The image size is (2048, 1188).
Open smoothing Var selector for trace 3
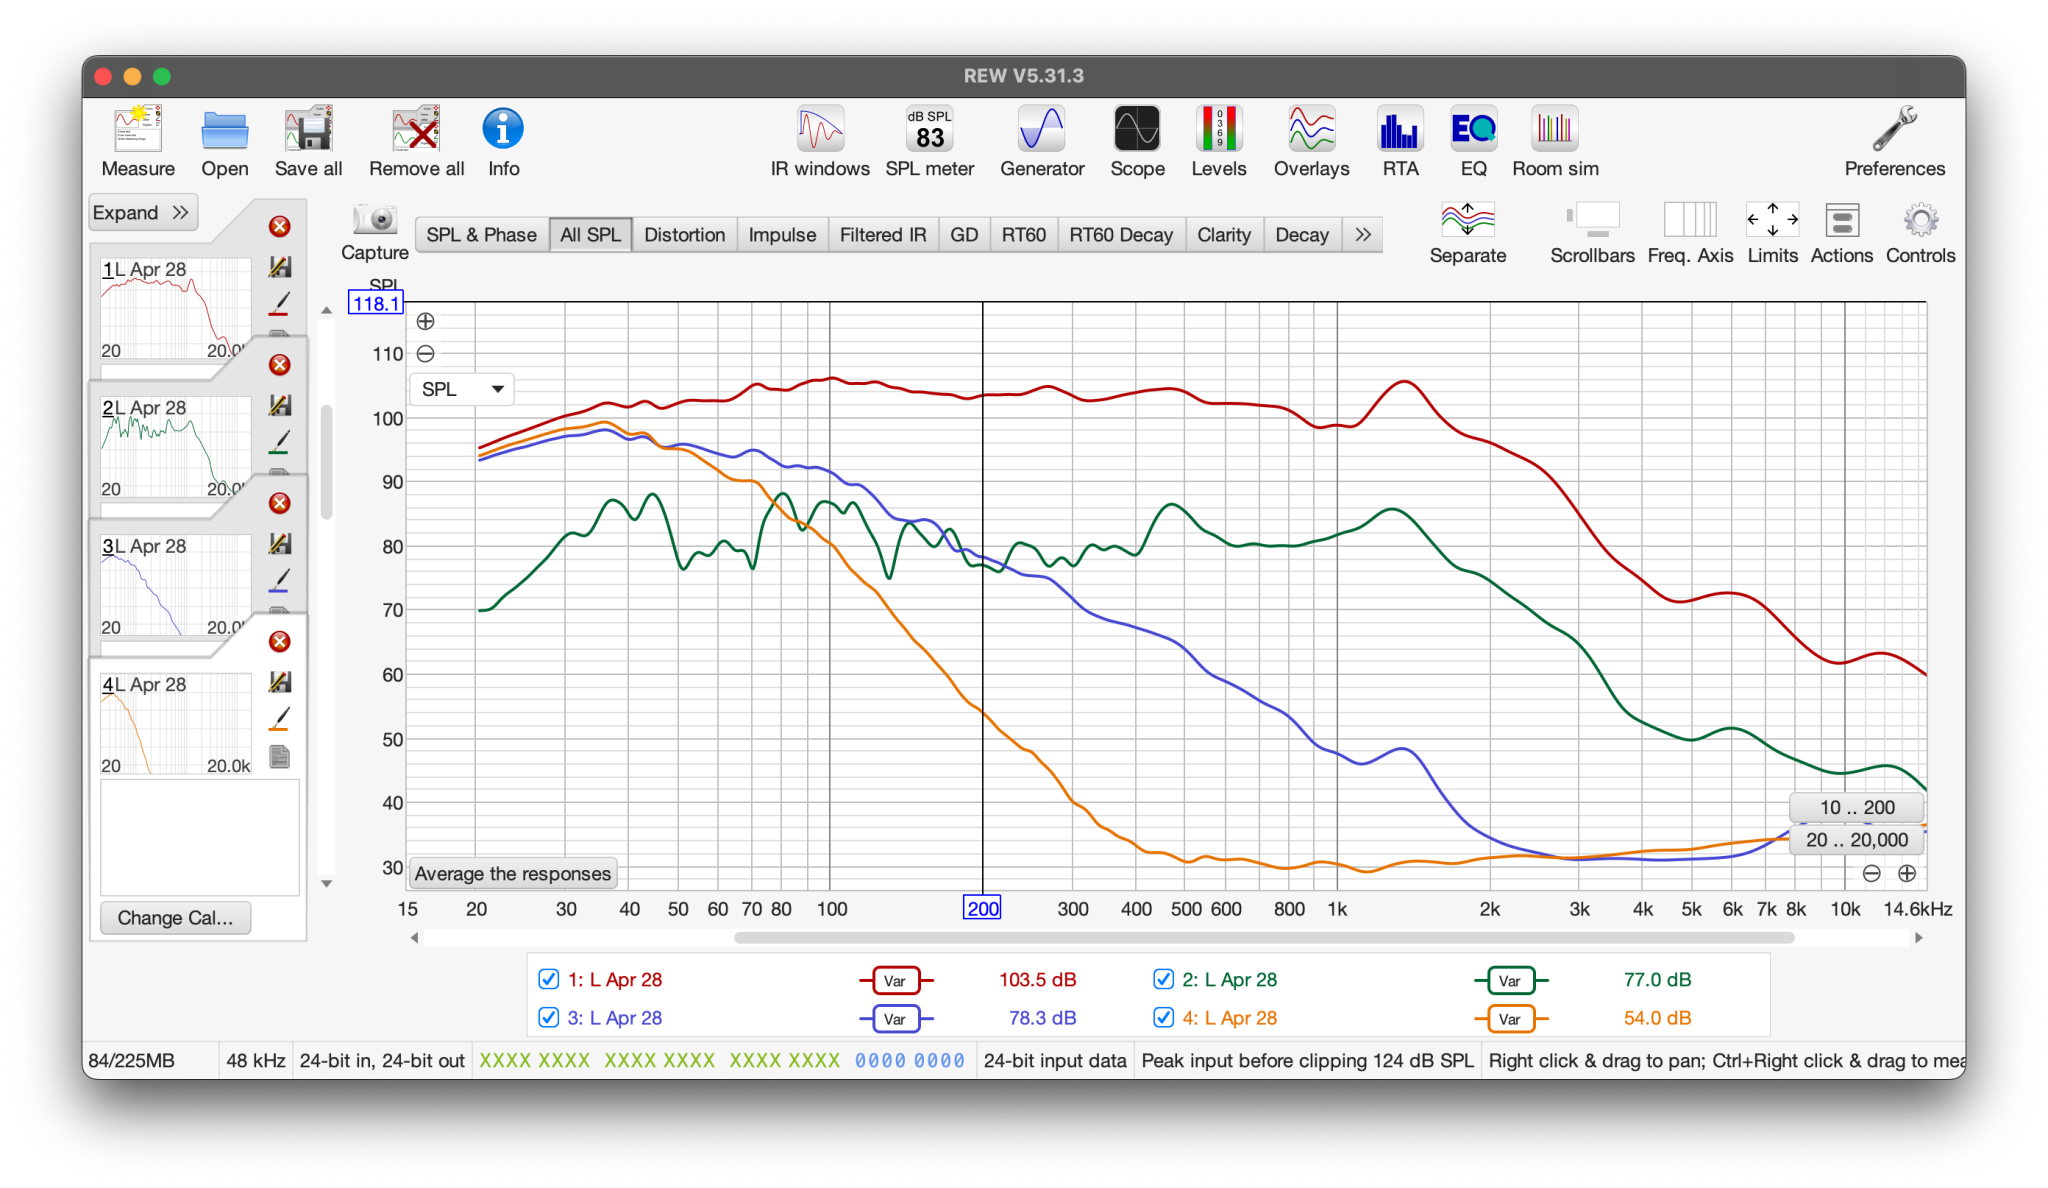click(x=895, y=1018)
